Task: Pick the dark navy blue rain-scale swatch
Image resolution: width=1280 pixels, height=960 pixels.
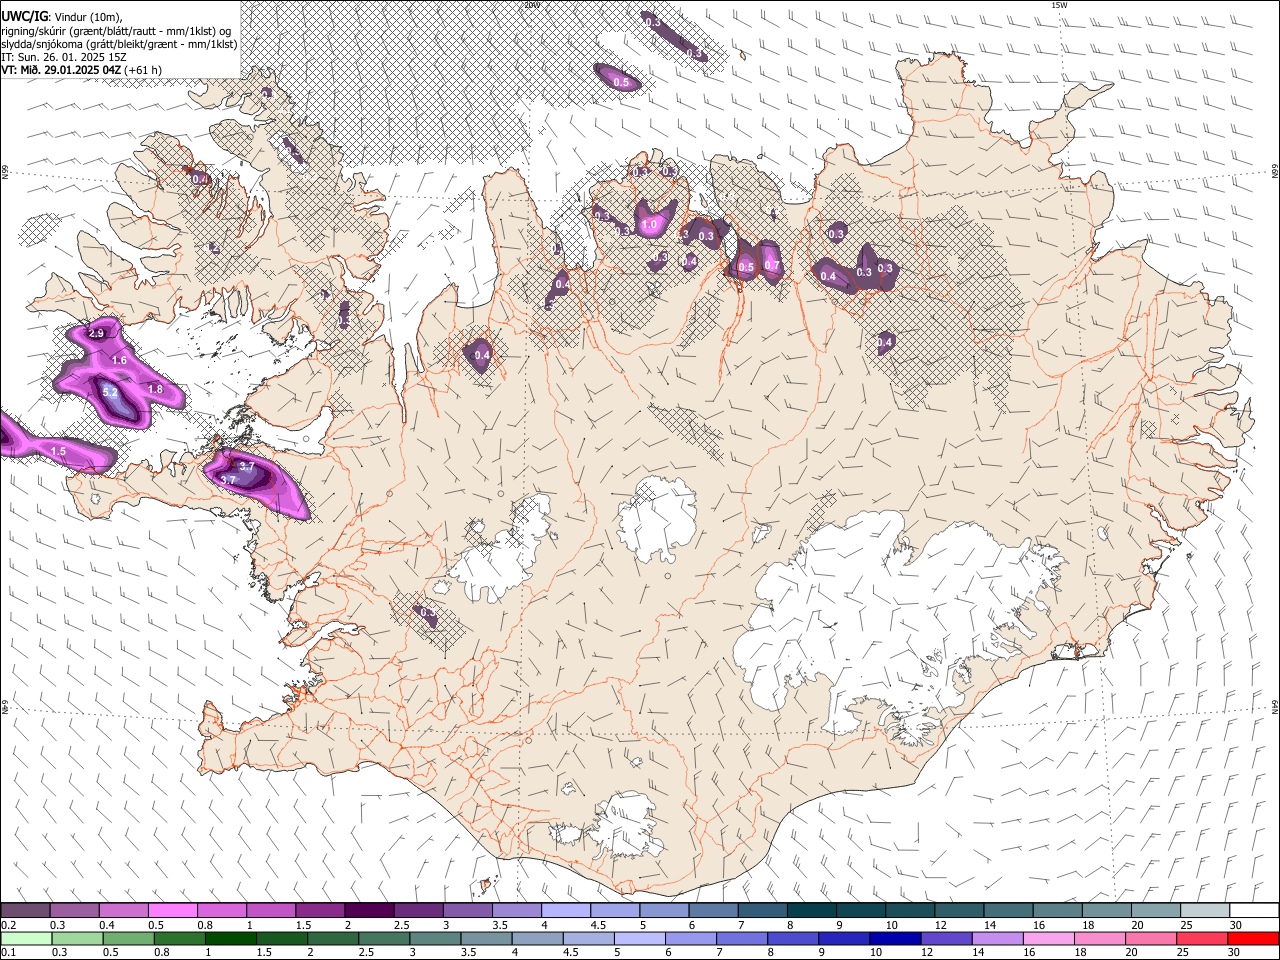Action: click(x=894, y=938)
